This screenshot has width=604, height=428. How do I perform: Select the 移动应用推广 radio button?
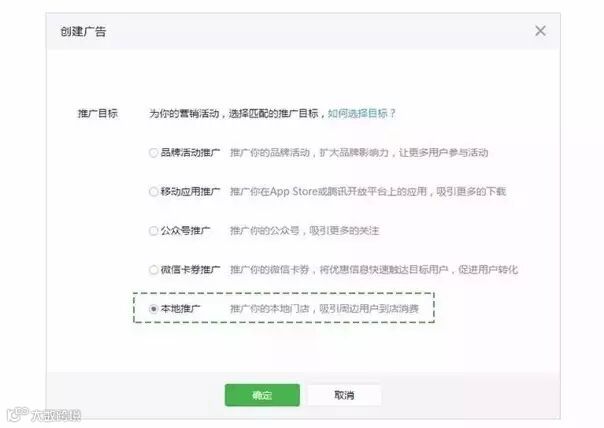(153, 192)
